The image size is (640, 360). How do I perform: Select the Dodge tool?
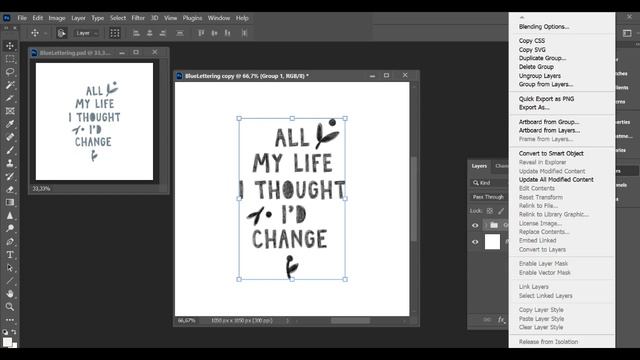(x=10, y=229)
